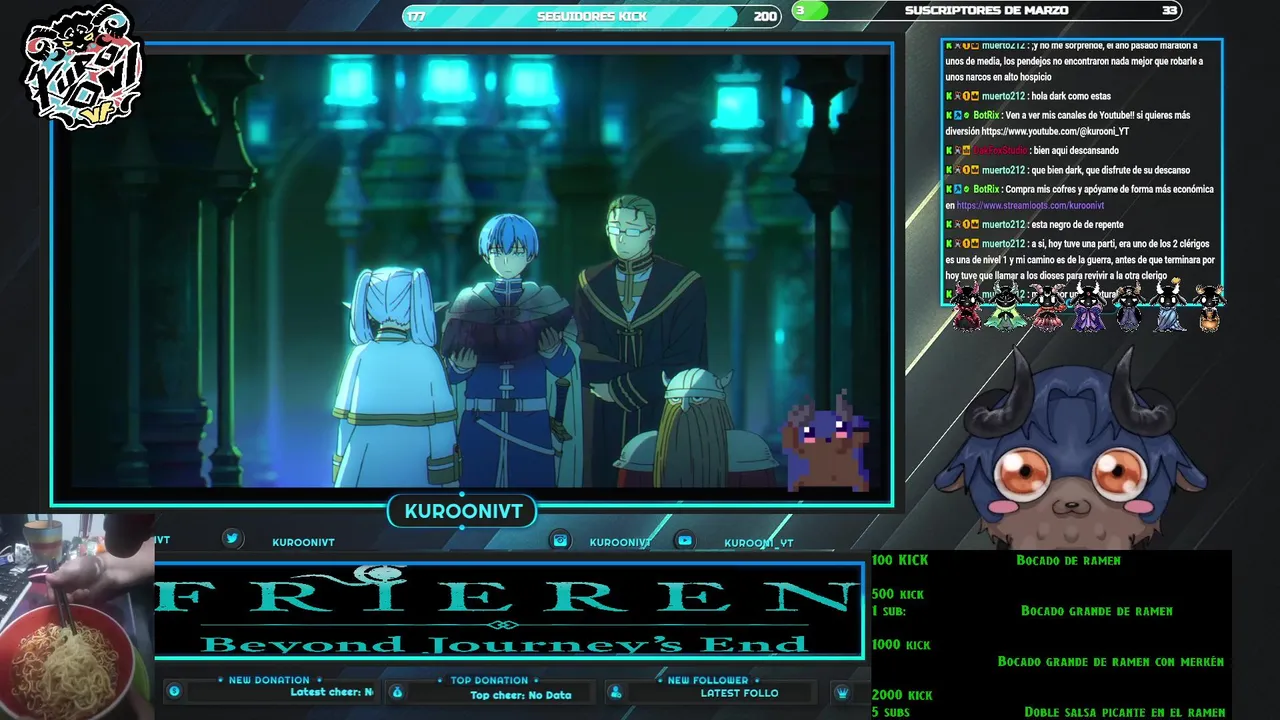
Task: Click the Frieren anime video frame
Action: 472,272
